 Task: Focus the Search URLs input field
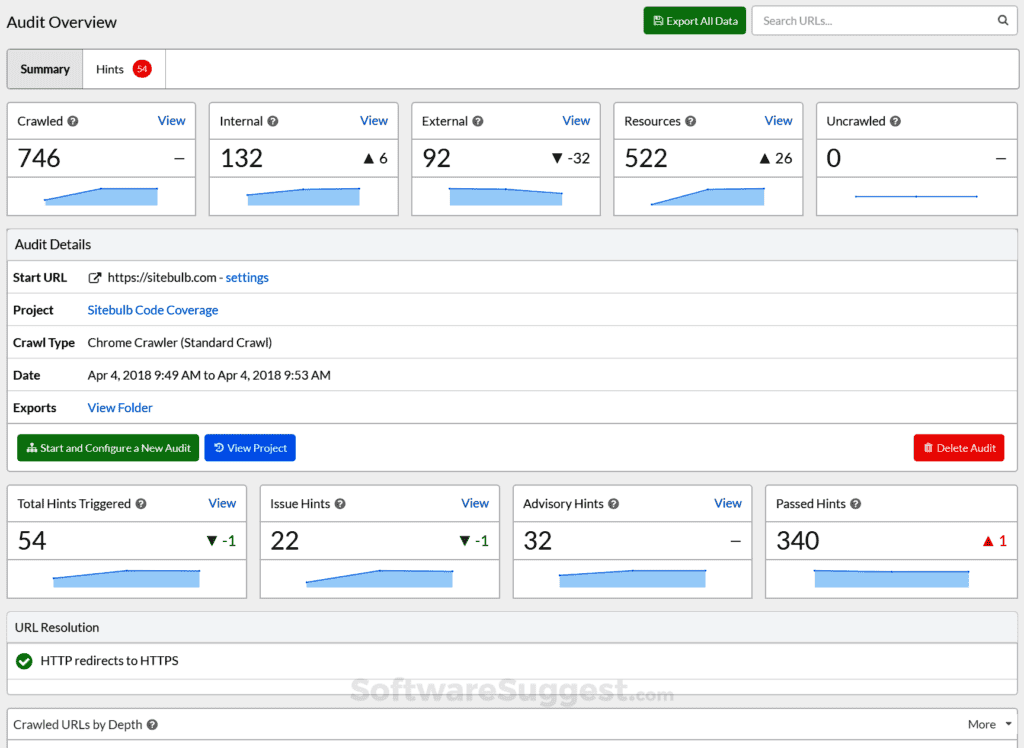[885, 21]
